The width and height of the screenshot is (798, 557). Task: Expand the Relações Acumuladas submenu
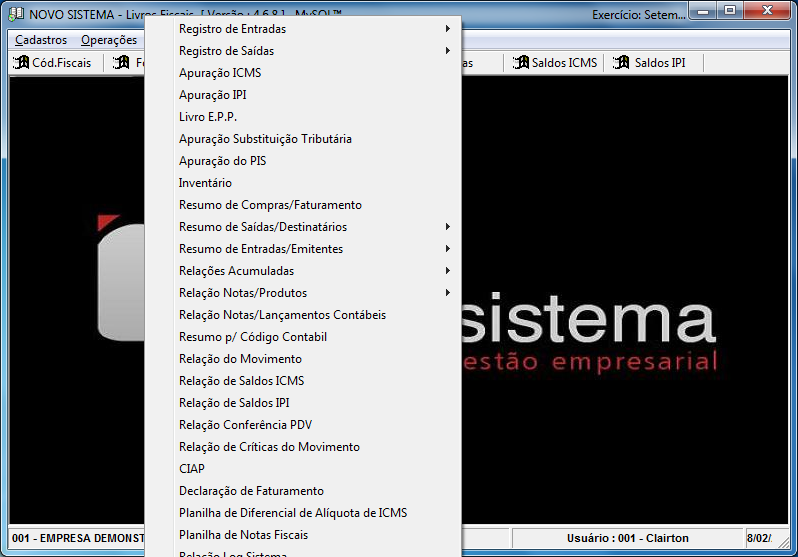(303, 271)
